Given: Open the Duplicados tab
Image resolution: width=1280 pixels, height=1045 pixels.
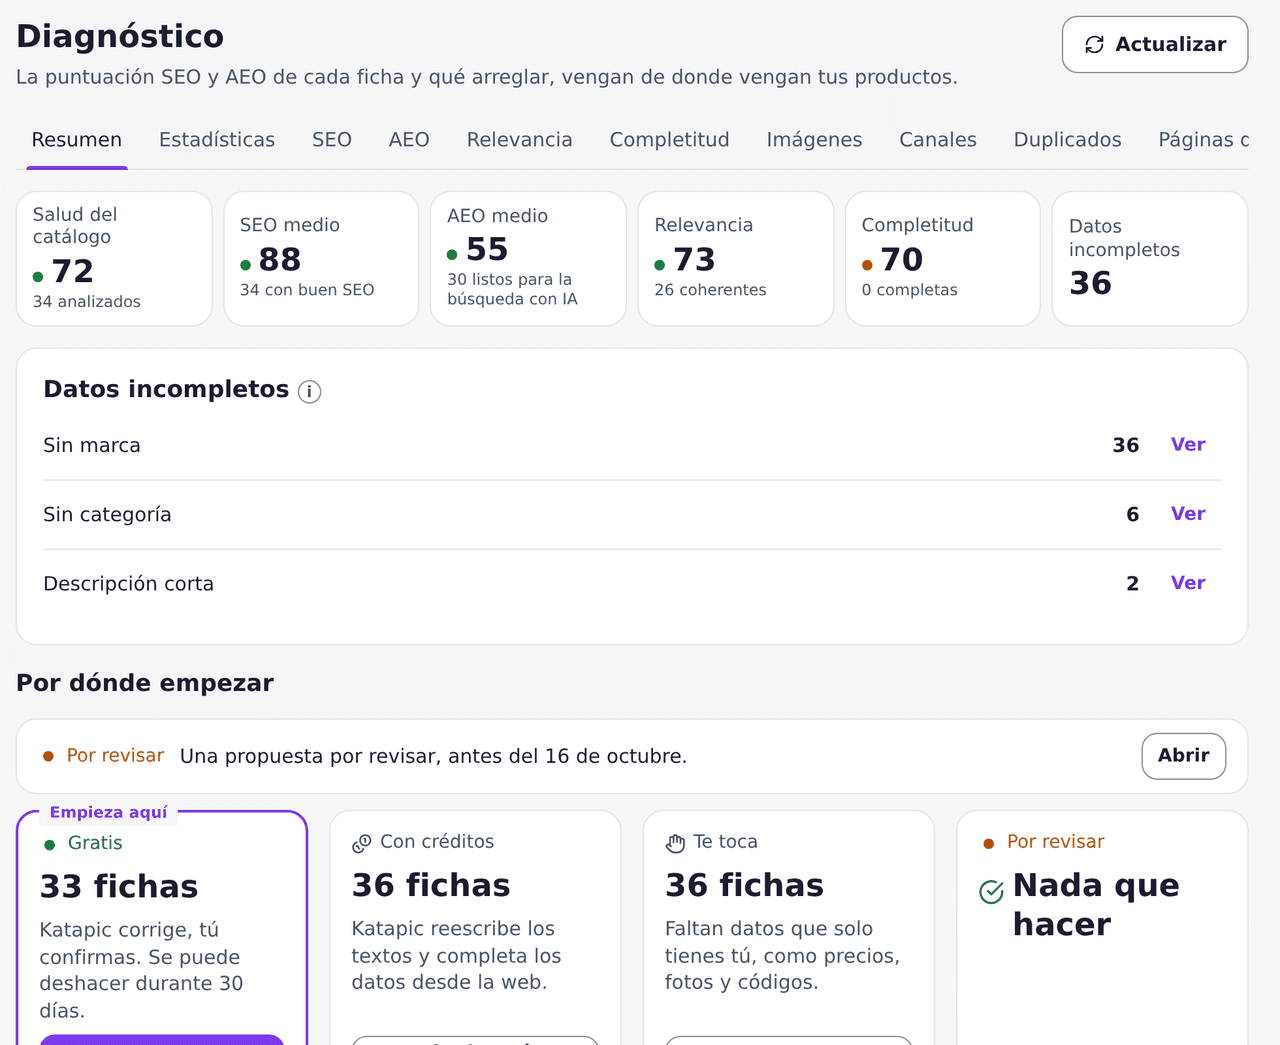Looking at the screenshot, I should coord(1068,140).
